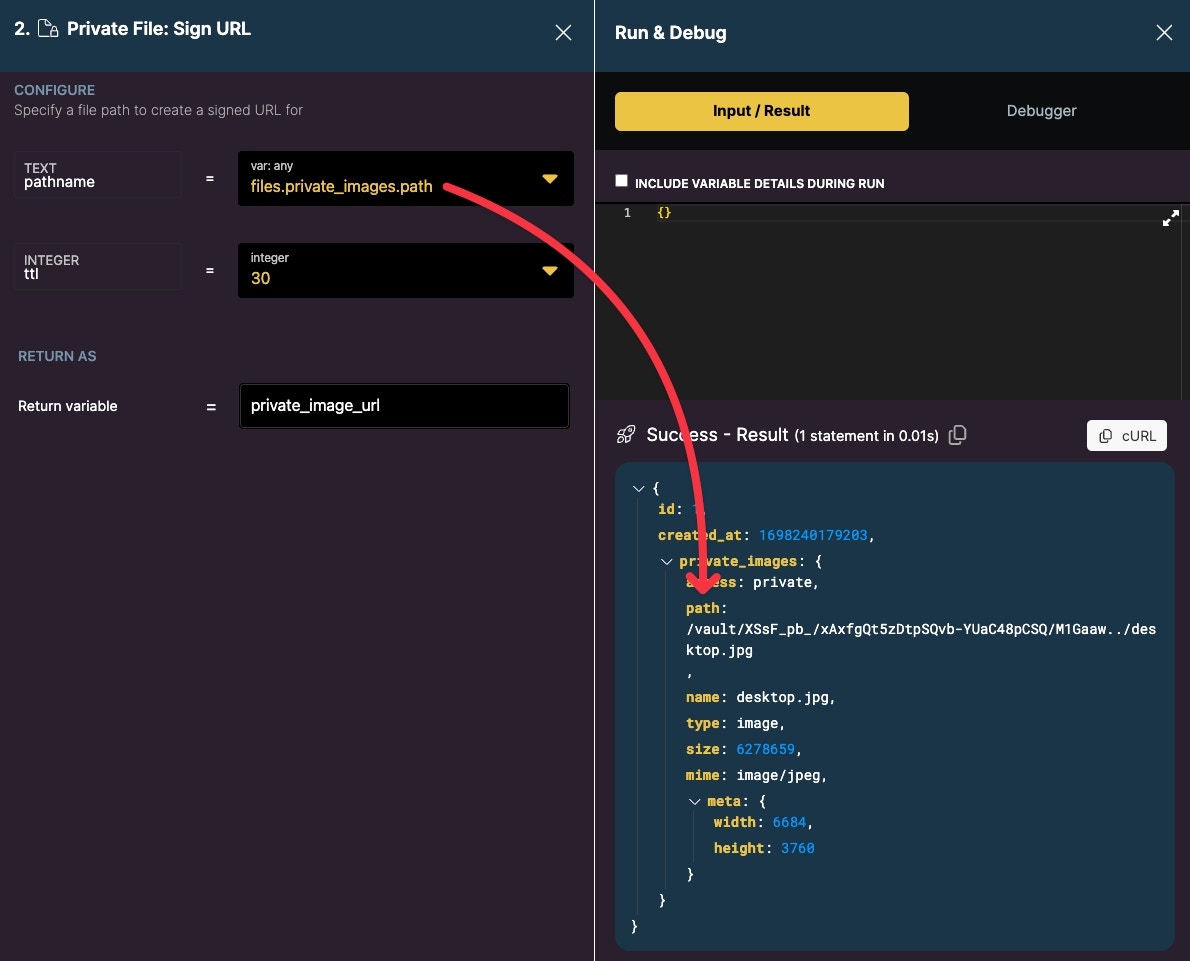Collapse the root result object
Image resolution: width=1190 pixels, height=961 pixels.
click(x=638, y=489)
